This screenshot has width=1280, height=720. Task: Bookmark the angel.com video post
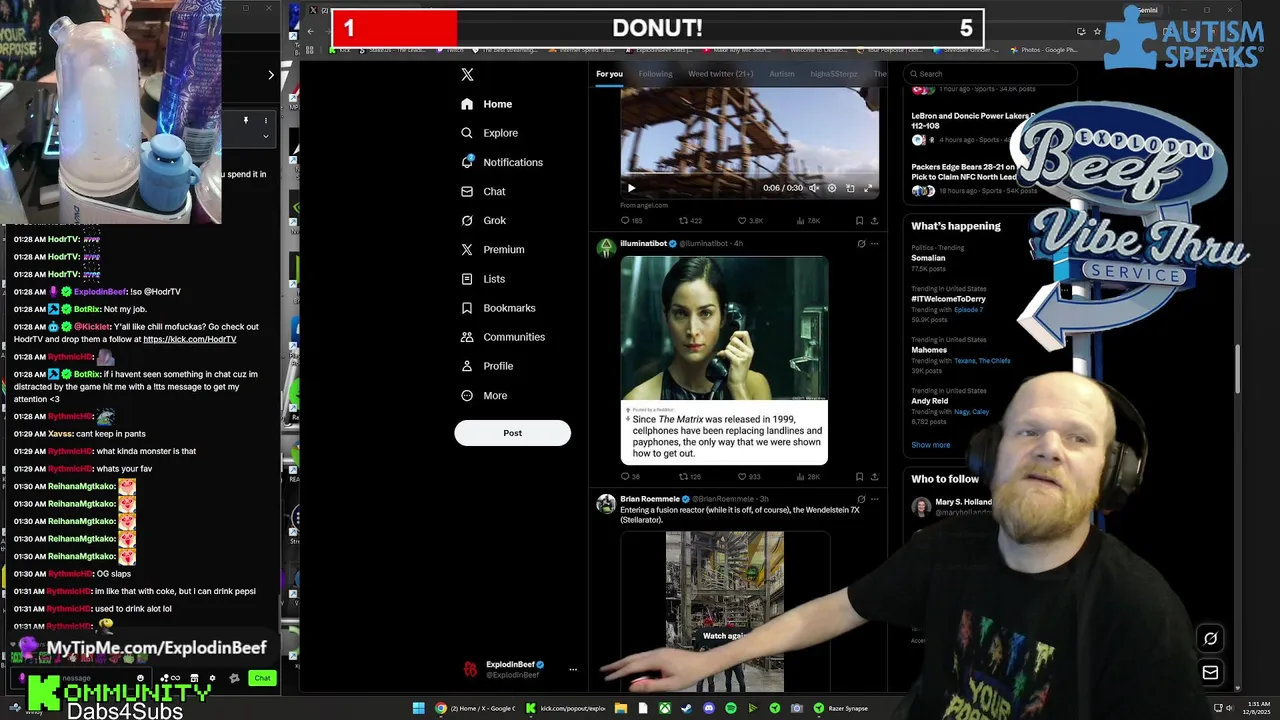coord(859,221)
